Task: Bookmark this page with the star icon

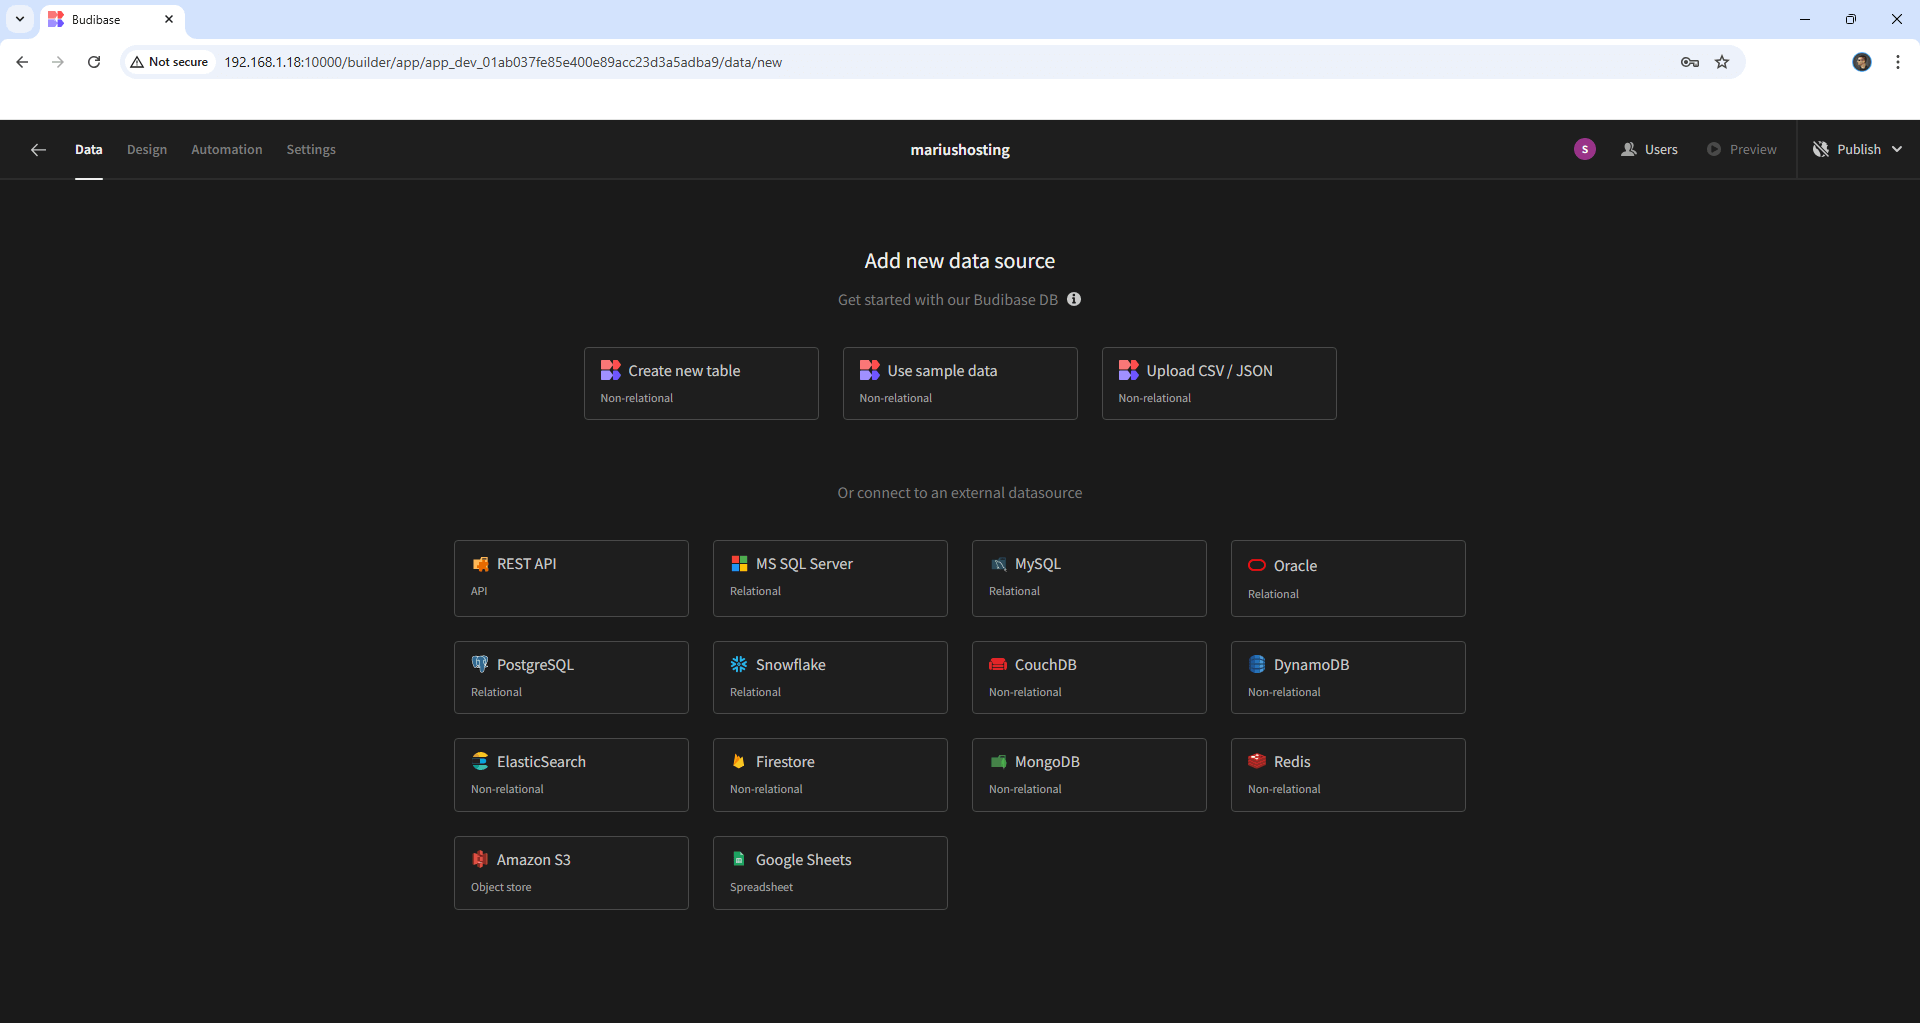Action: [1722, 62]
